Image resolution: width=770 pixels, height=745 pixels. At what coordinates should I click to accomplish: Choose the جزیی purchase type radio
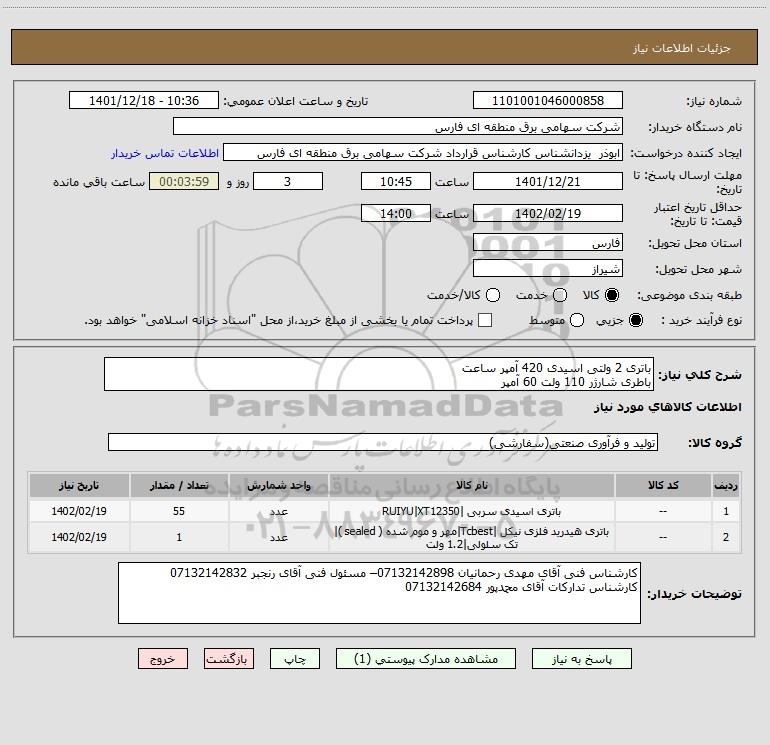tap(635, 320)
